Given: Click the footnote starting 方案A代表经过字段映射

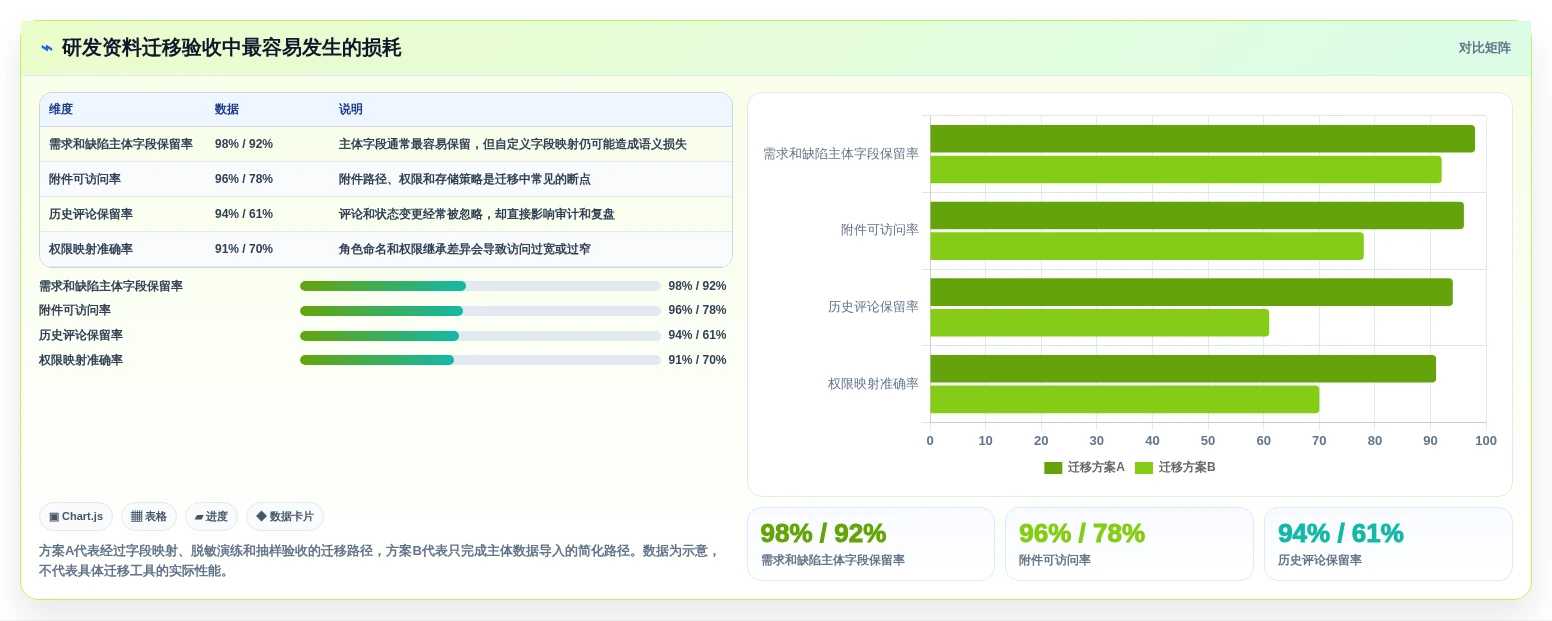Looking at the screenshot, I should (379, 561).
